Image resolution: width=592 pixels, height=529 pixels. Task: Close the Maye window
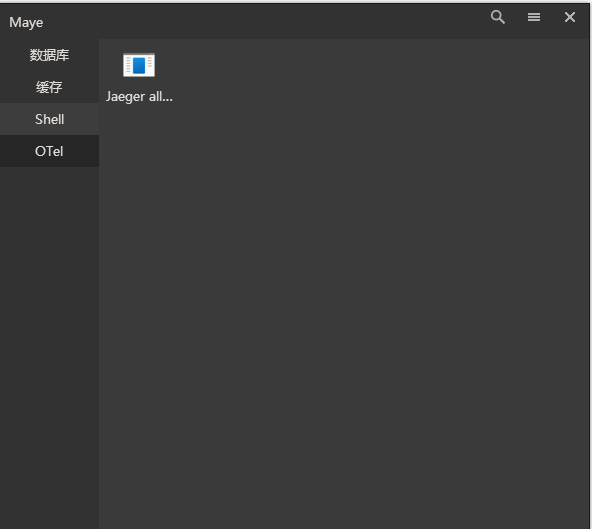570,17
